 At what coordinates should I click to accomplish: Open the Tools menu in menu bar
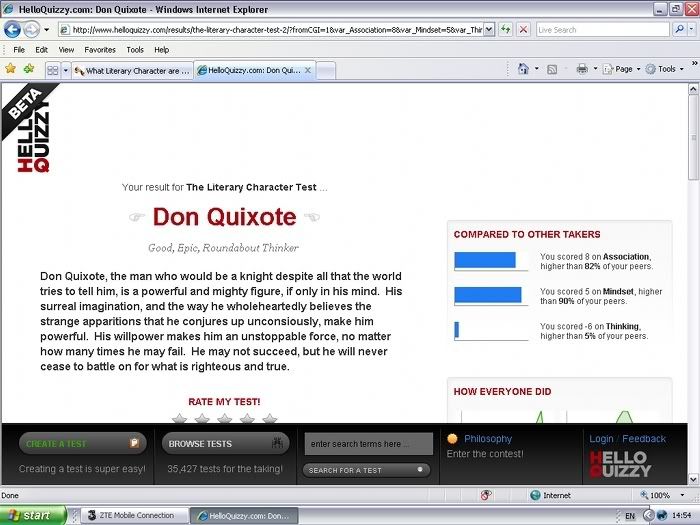tap(135, 50)
